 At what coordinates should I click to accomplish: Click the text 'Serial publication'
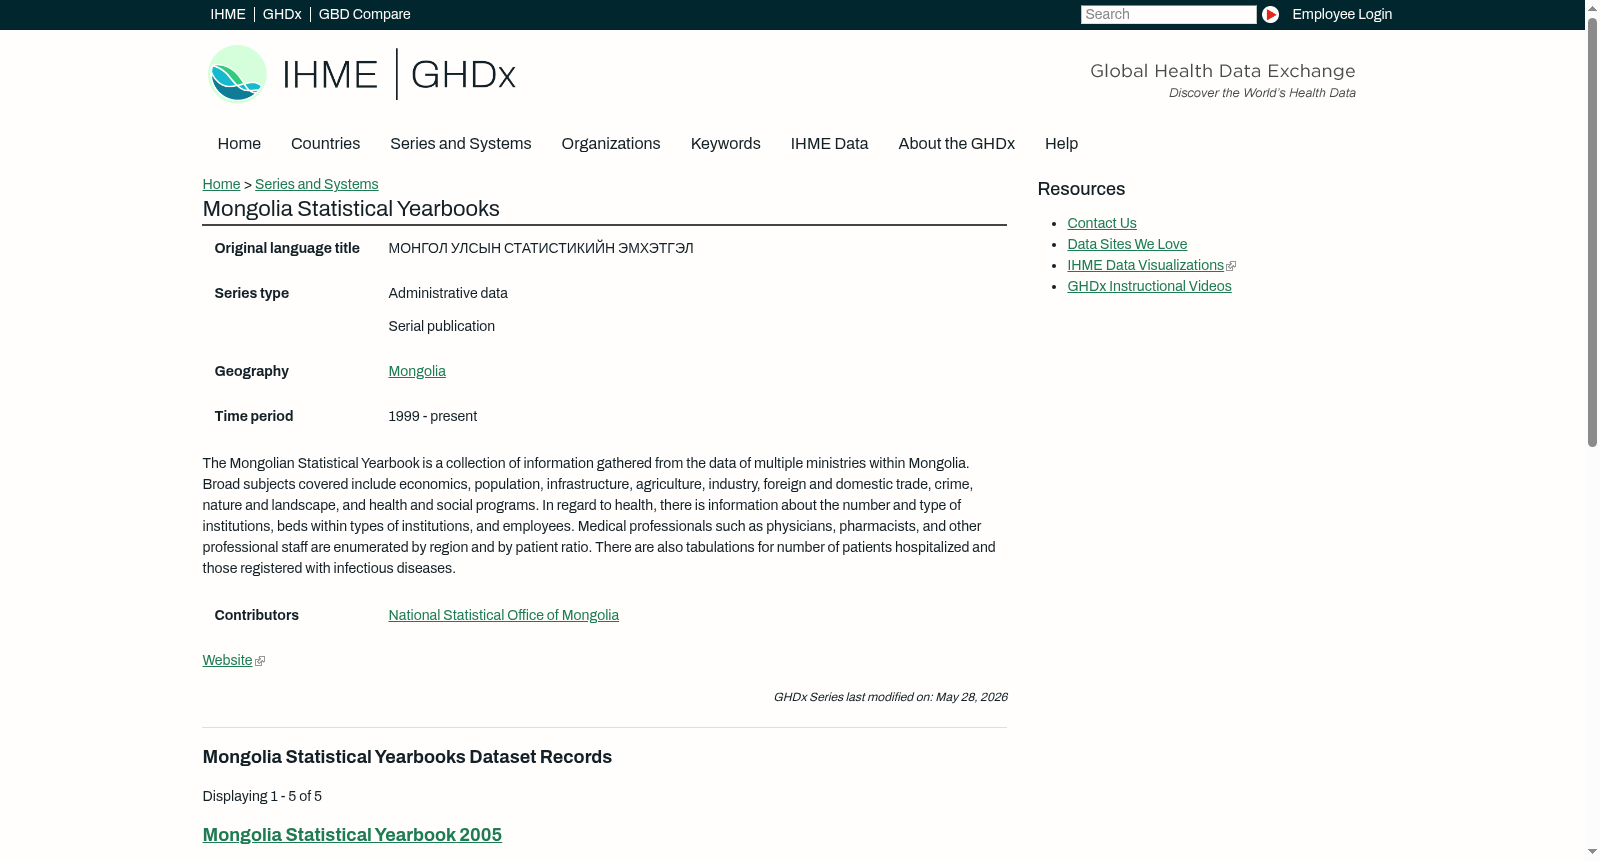[x=442, y=326]
